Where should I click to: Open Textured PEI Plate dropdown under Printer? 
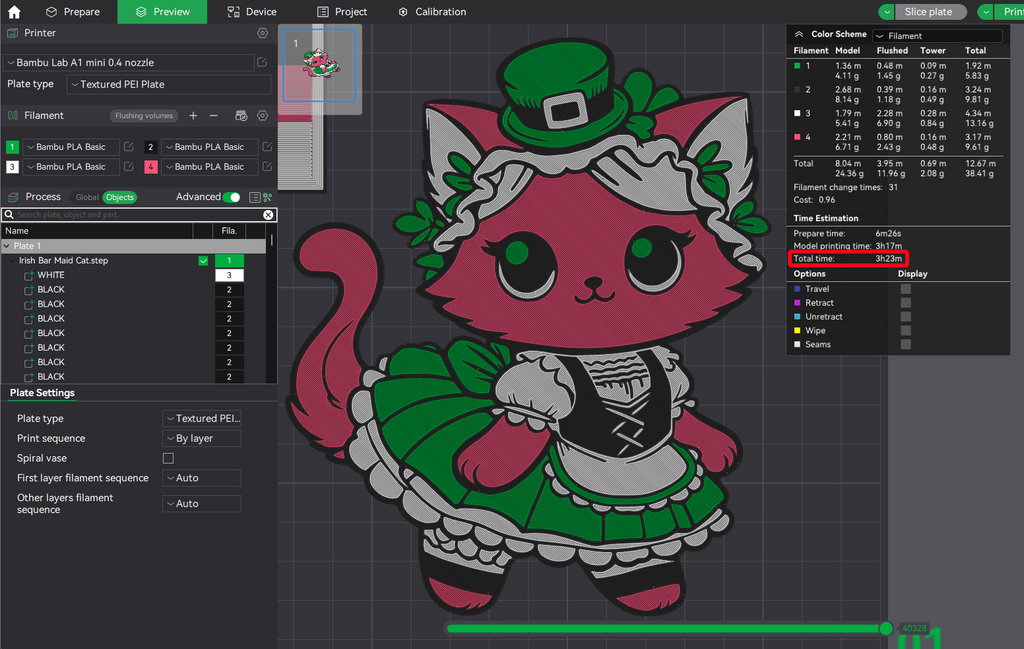click(168, 84)
